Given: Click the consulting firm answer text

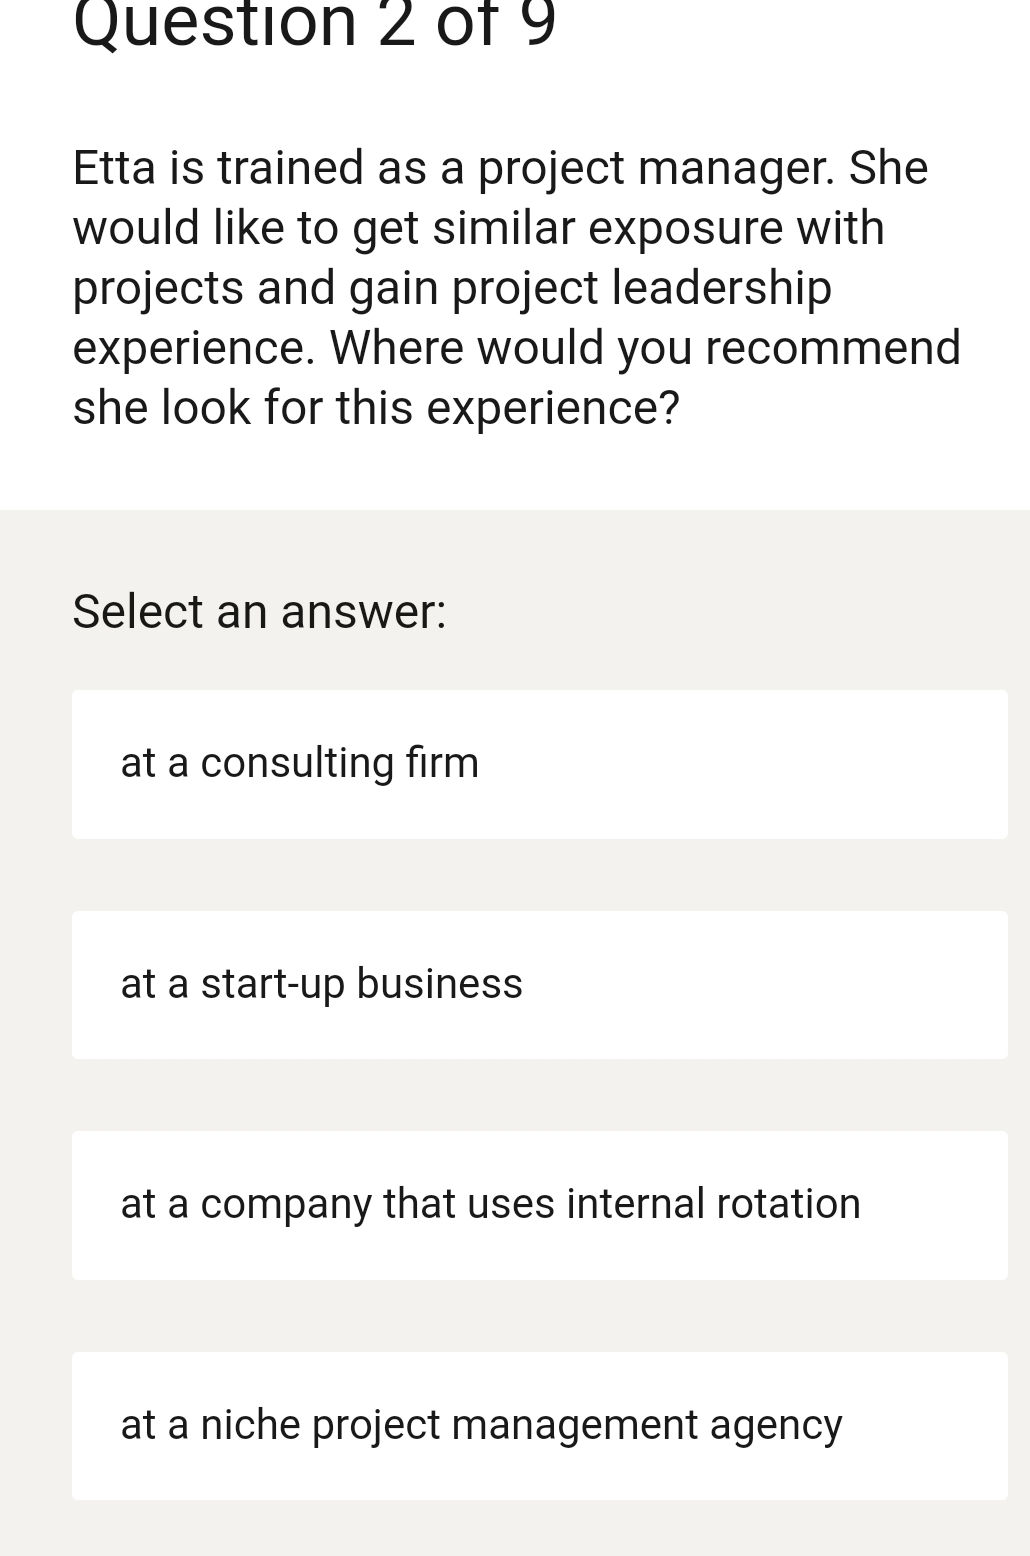Looking at the screenshot, I should pyautogui.click(x=299, y=763).
